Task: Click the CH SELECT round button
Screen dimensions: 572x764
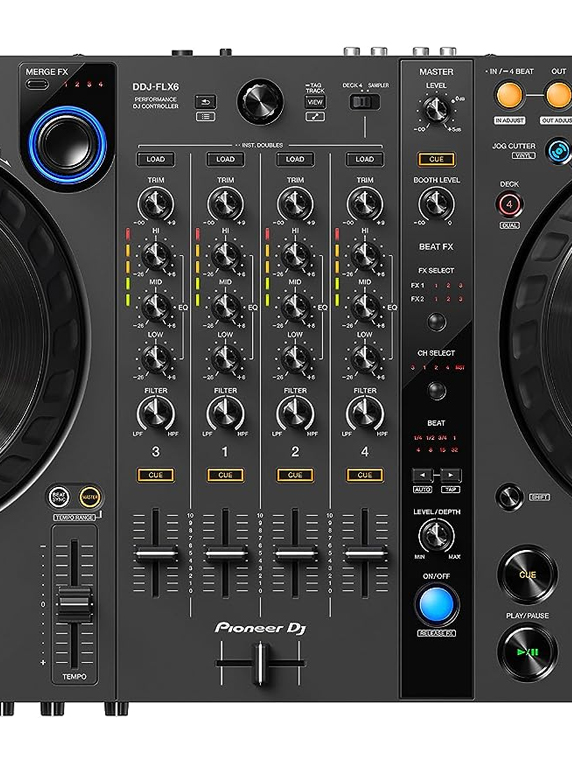Action: pyautogui.click(x=436, y=390)
